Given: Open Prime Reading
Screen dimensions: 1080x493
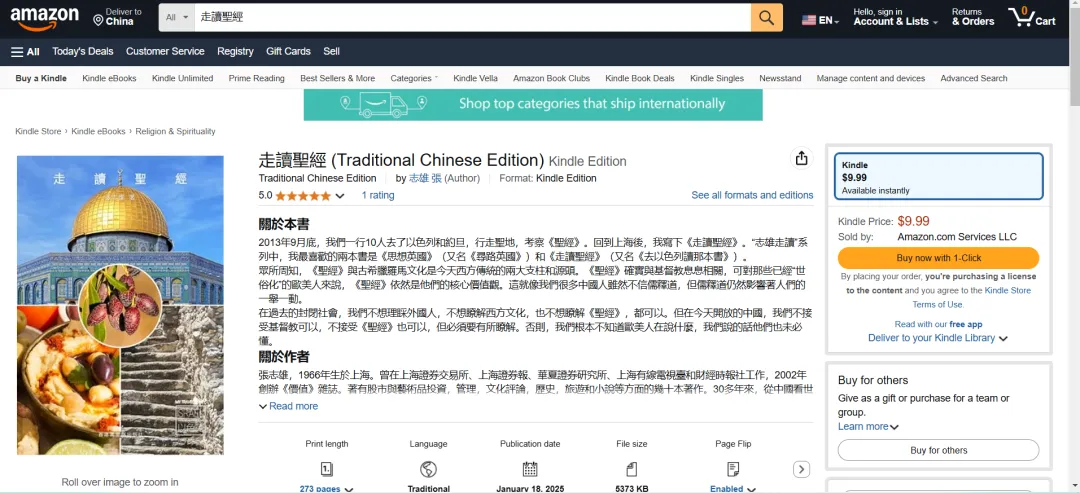Looking at the screenshot, I should click(x=256, y=78).
